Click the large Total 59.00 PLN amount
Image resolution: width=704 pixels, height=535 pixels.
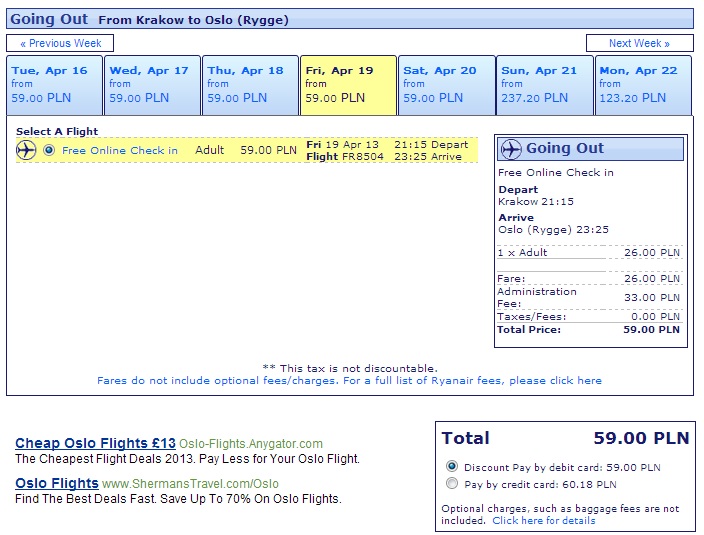pos(641,438)
